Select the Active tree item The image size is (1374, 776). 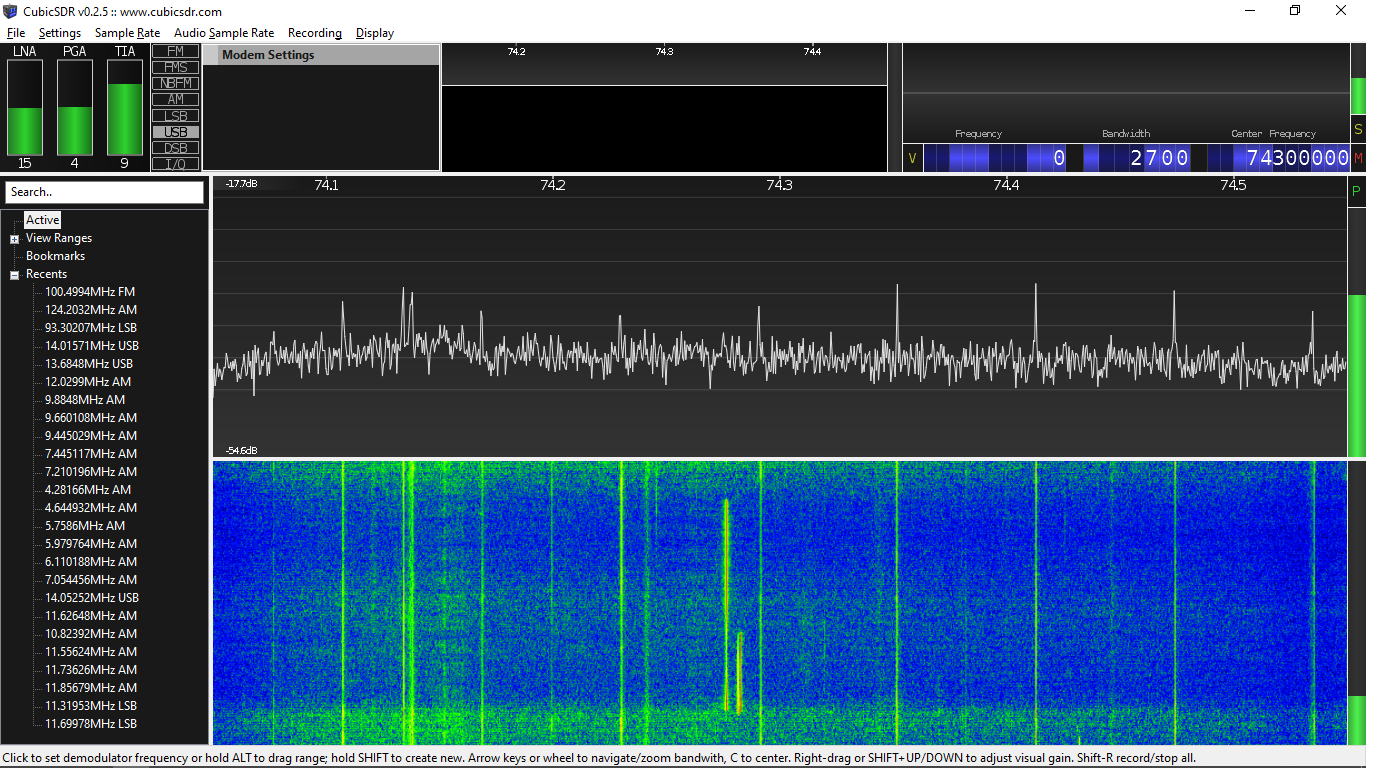pos(43,220)
